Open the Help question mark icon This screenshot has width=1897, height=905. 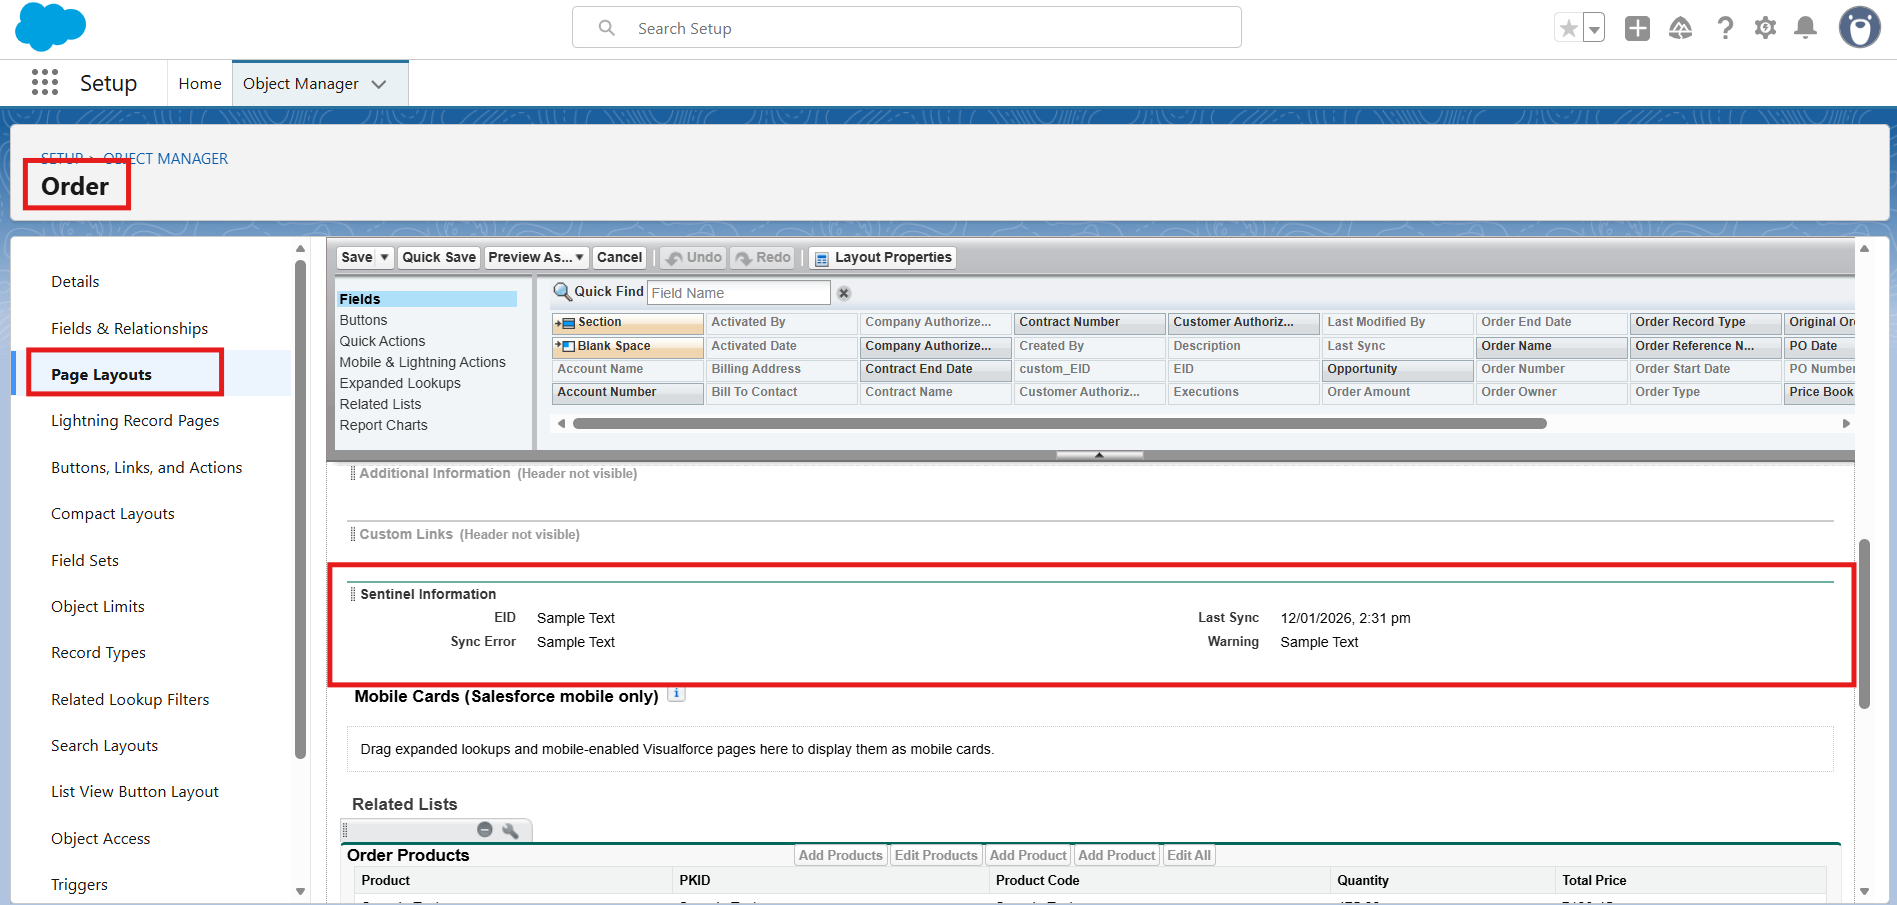pyautogui.click(x=1725, y=29)
